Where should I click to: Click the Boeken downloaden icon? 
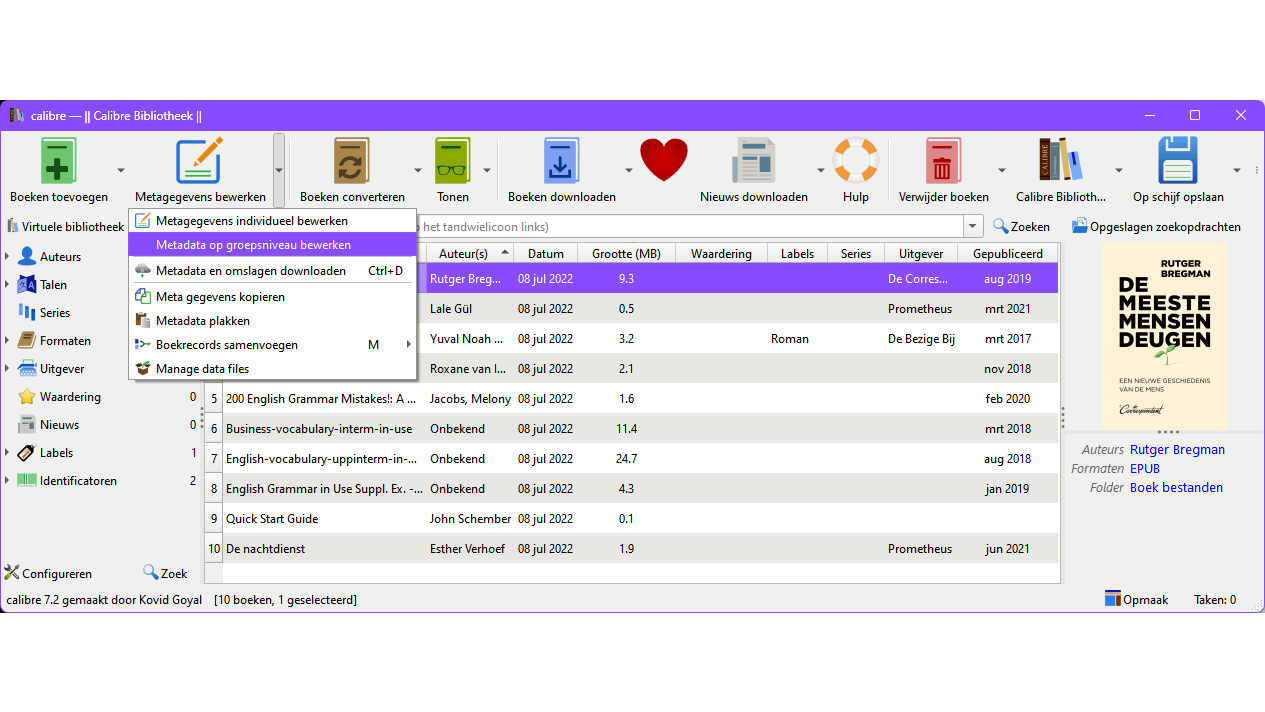[561, 161]
